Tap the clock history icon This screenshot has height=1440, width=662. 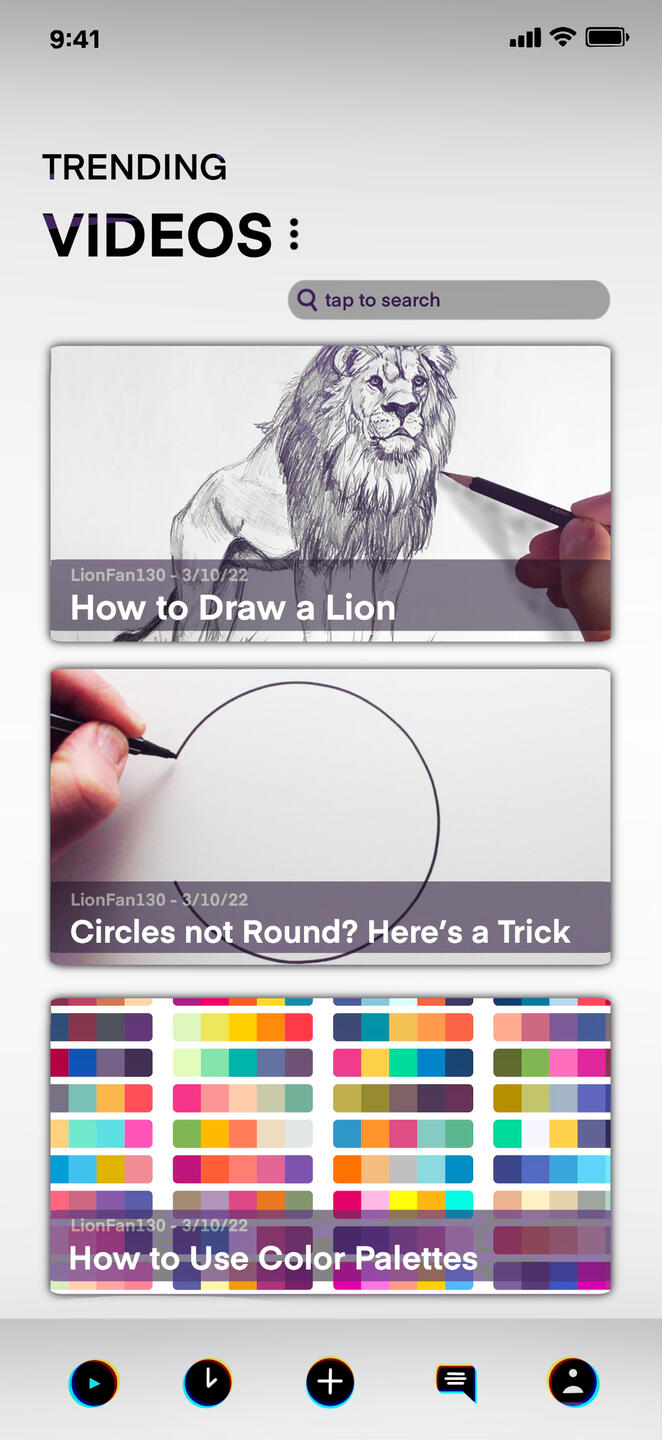pyautogui.click(x=208, y=1383)
